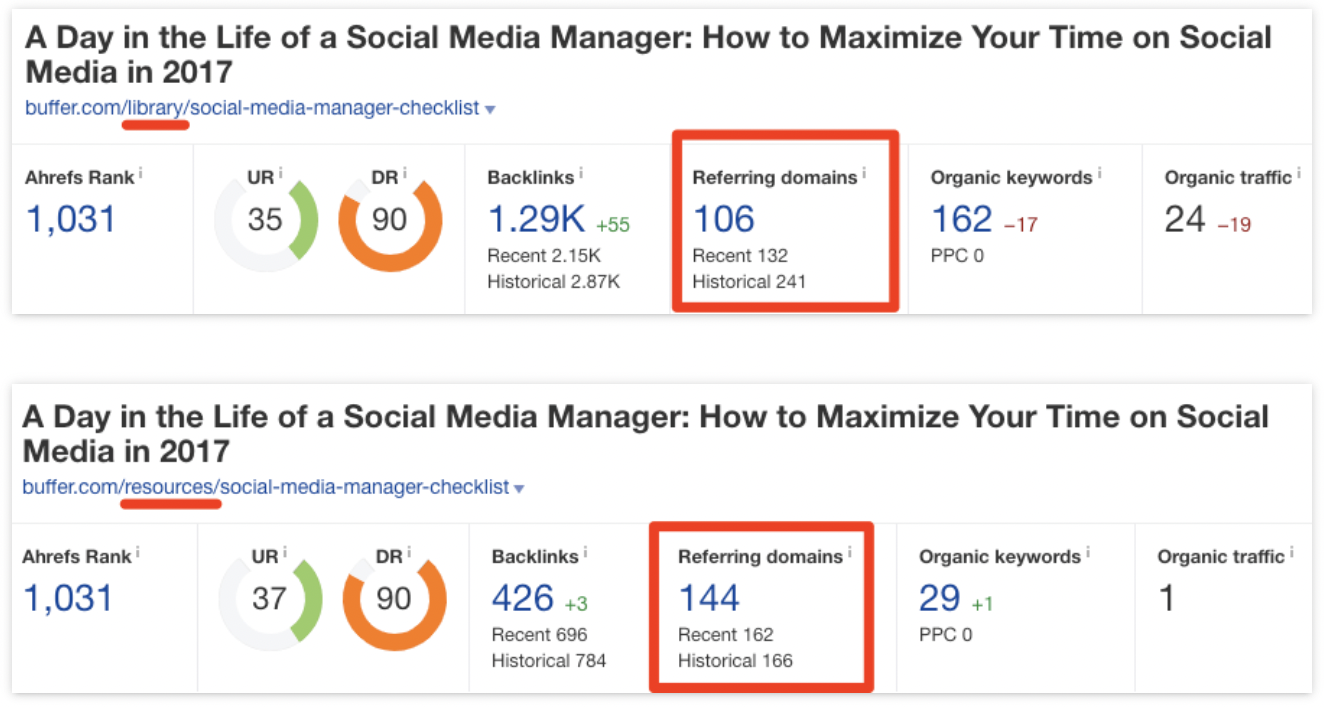The height and width of the screenshot is (708, 1324).
Task: Click the info icon next to Ahrefs Rank in the library panel
Action: point(140,174)
